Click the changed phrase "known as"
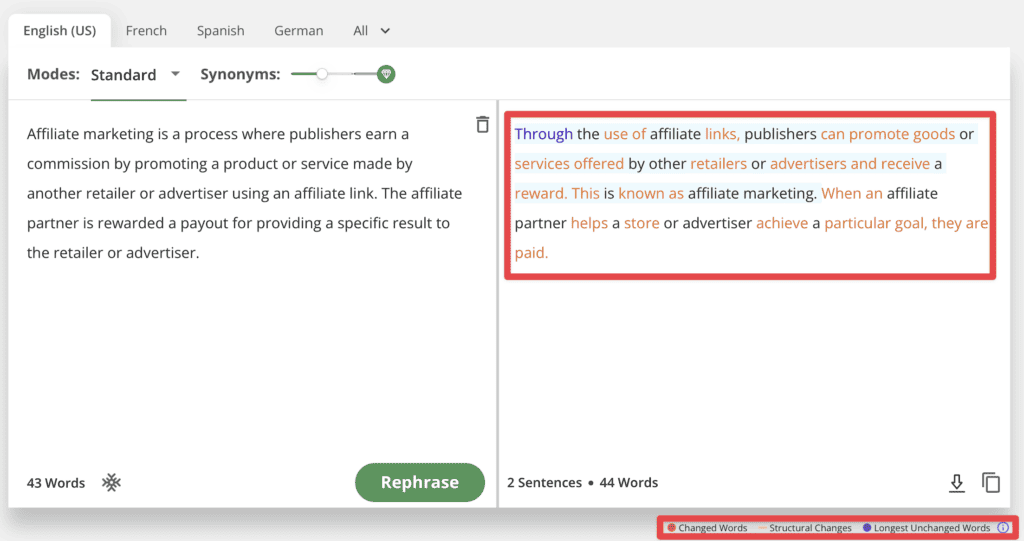The height and width of the screenshot is (541, 1024). (x=651, y=193)
